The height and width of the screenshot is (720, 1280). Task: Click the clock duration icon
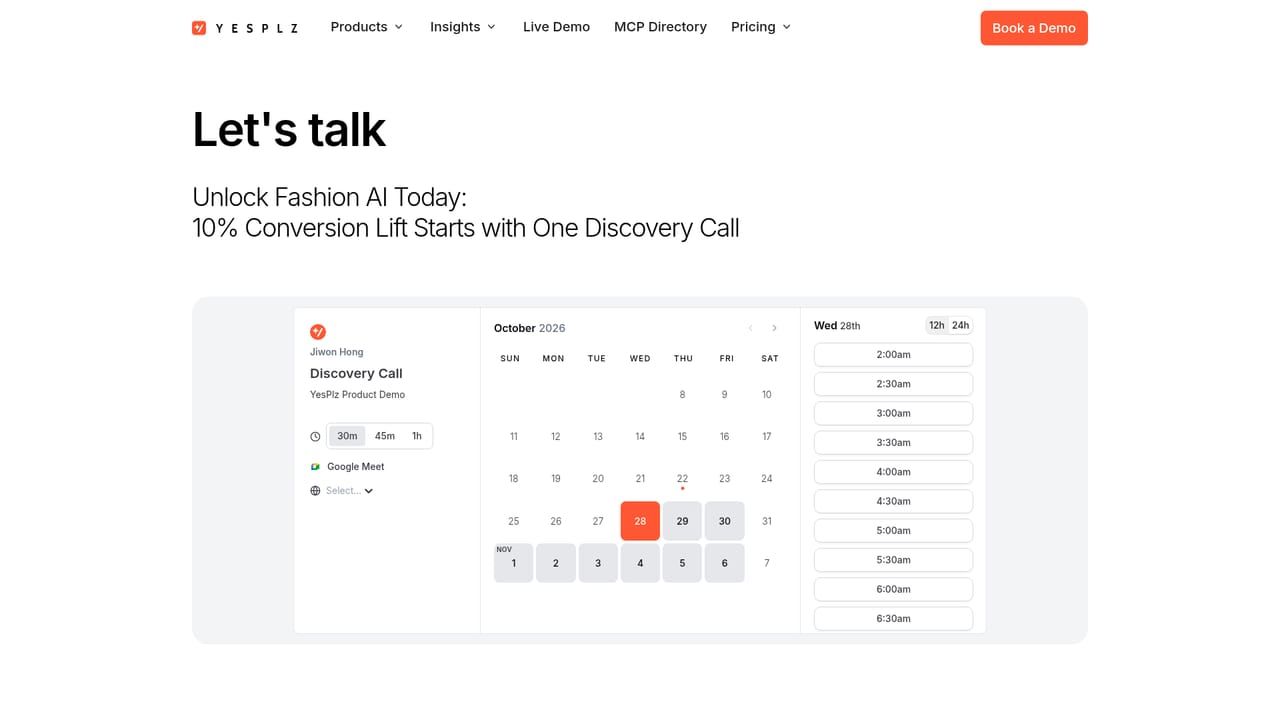tap(315, 436)
